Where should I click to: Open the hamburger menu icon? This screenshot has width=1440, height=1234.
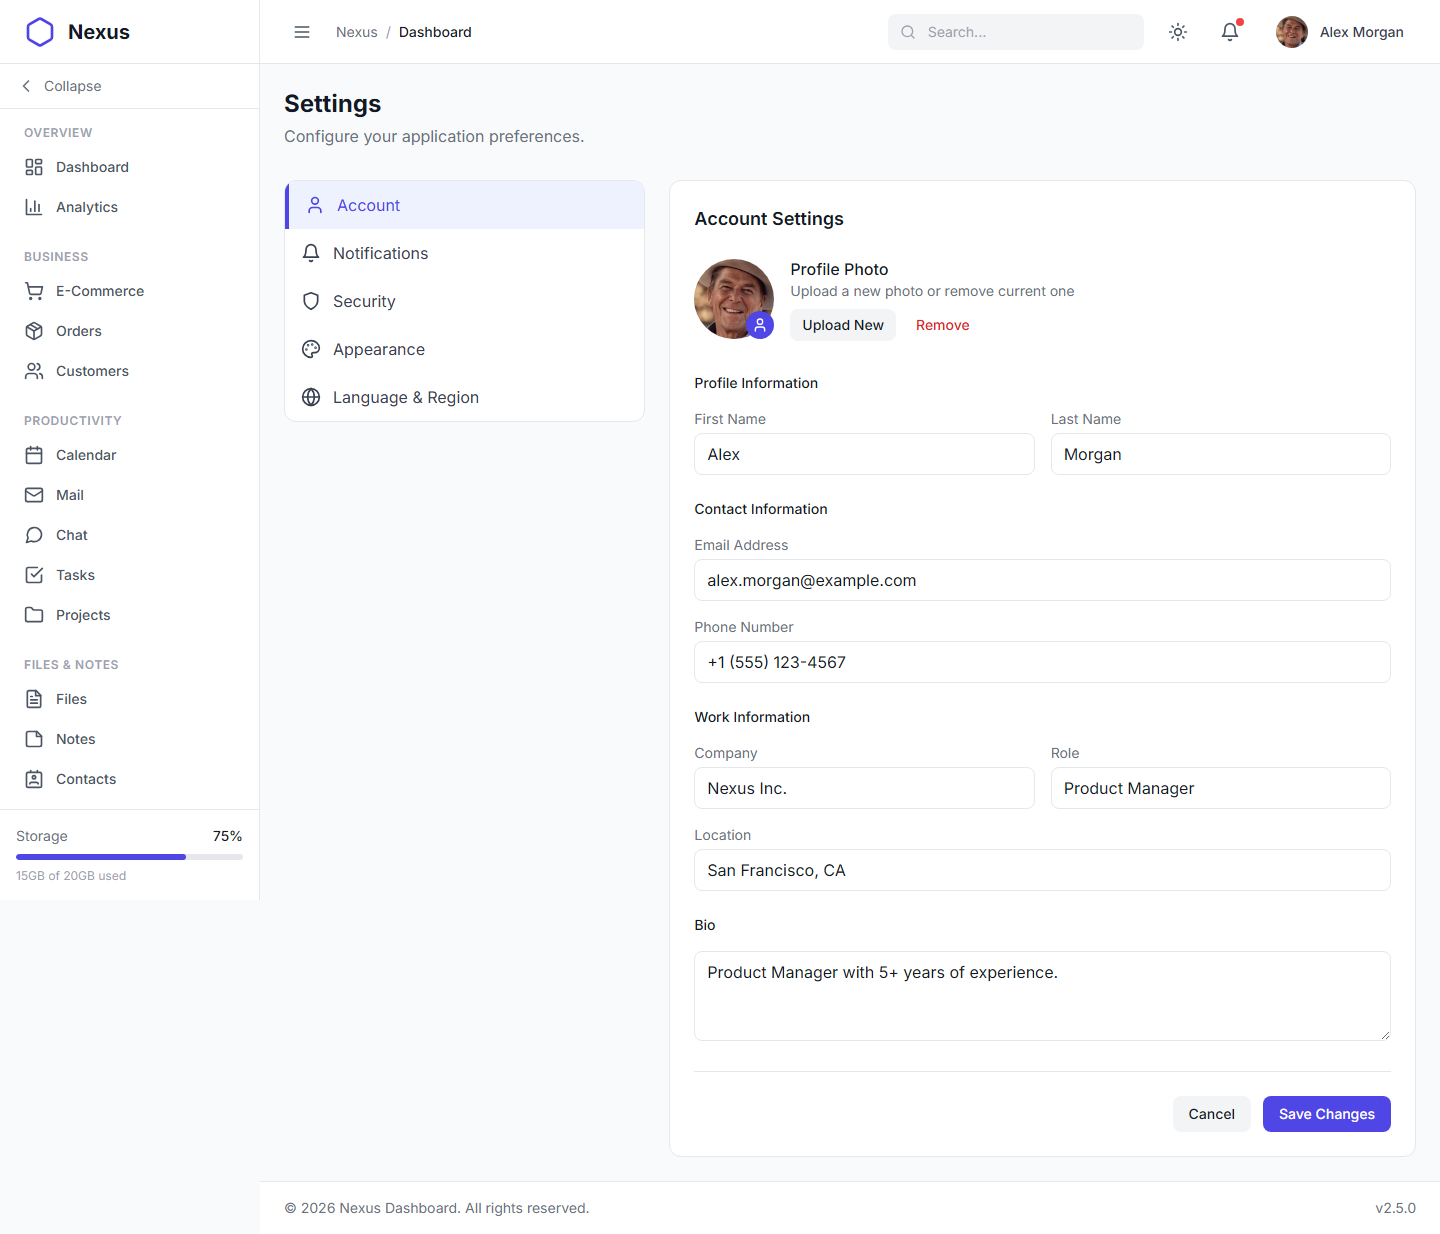coord(302,32)
